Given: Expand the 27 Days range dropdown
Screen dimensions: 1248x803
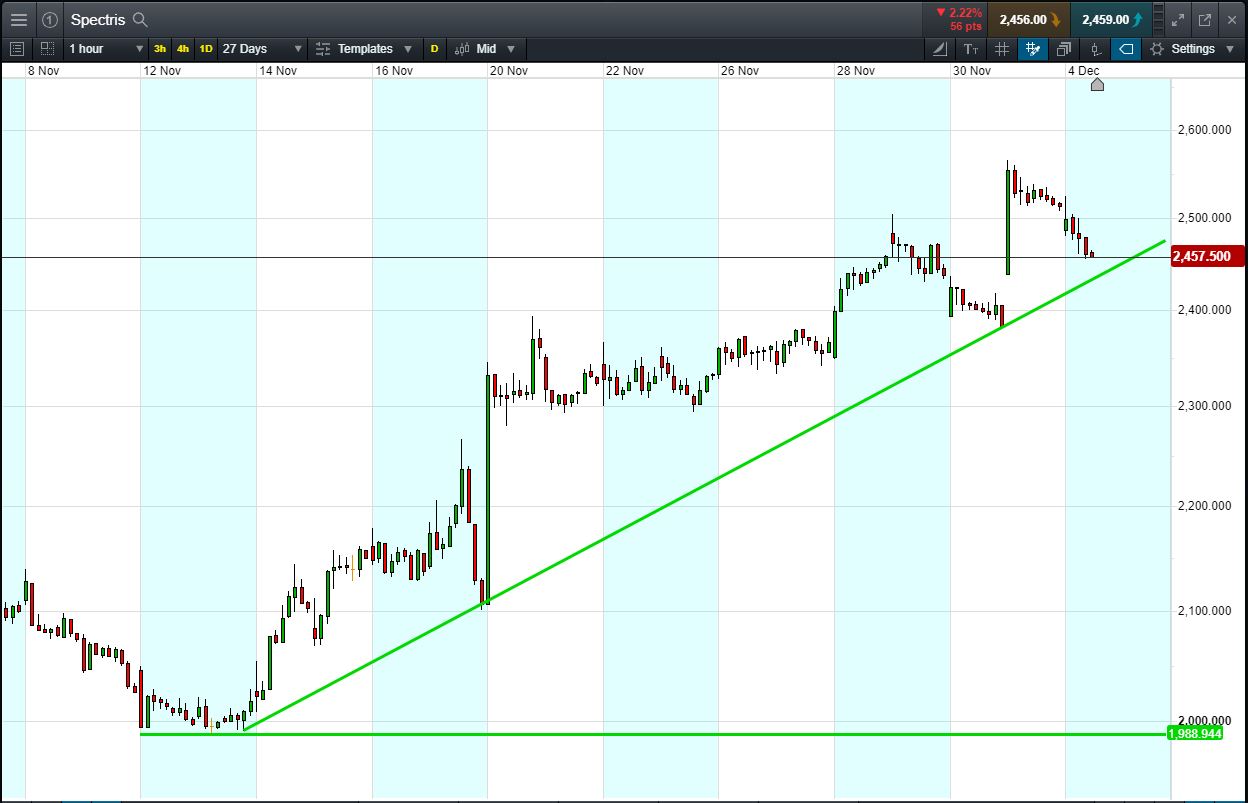Looking at the screenshot, I should [x=259, y=48].
